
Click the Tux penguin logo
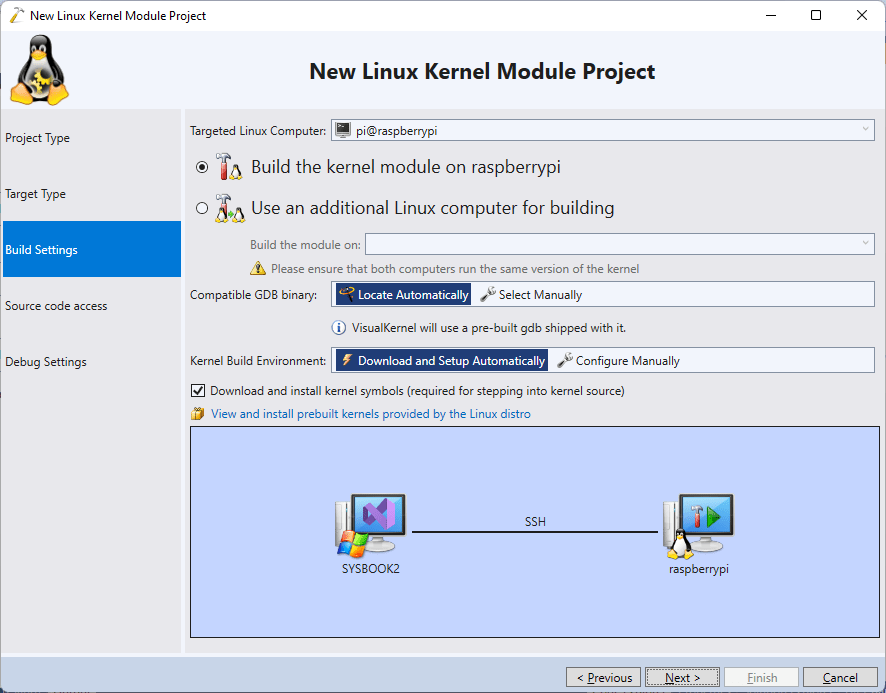click(x=38, y=68)
